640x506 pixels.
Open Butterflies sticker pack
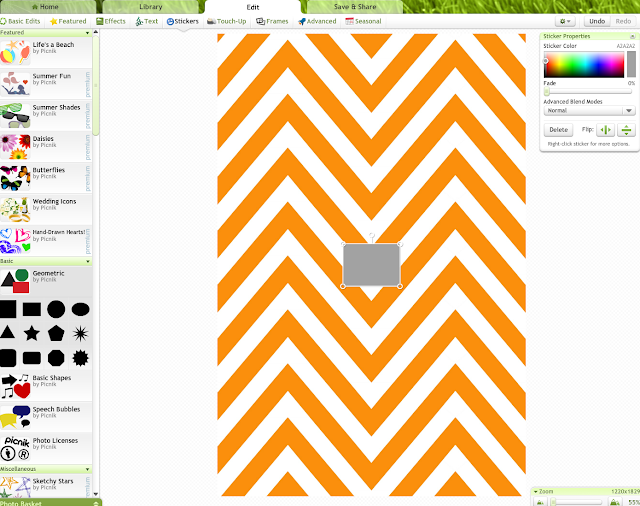point(46,178)
